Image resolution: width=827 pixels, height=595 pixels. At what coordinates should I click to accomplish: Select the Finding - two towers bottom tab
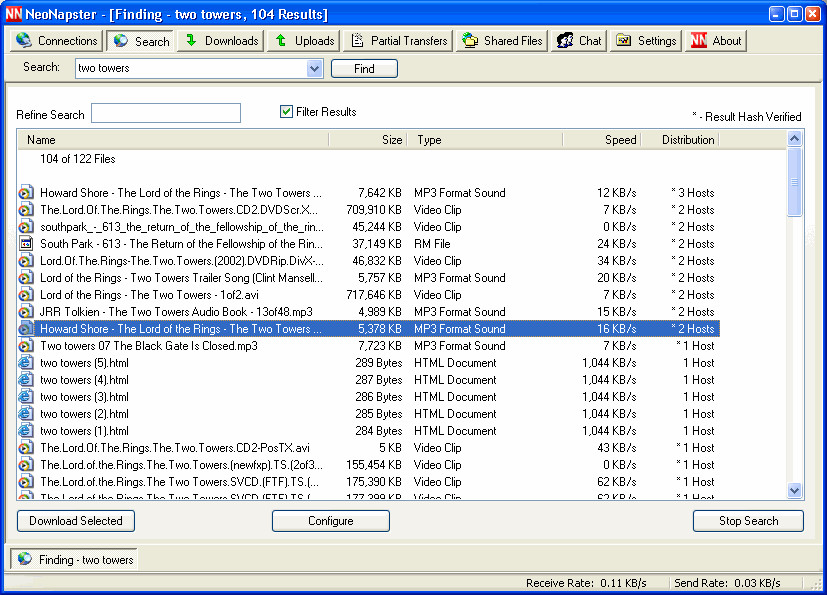coord(75,560)
